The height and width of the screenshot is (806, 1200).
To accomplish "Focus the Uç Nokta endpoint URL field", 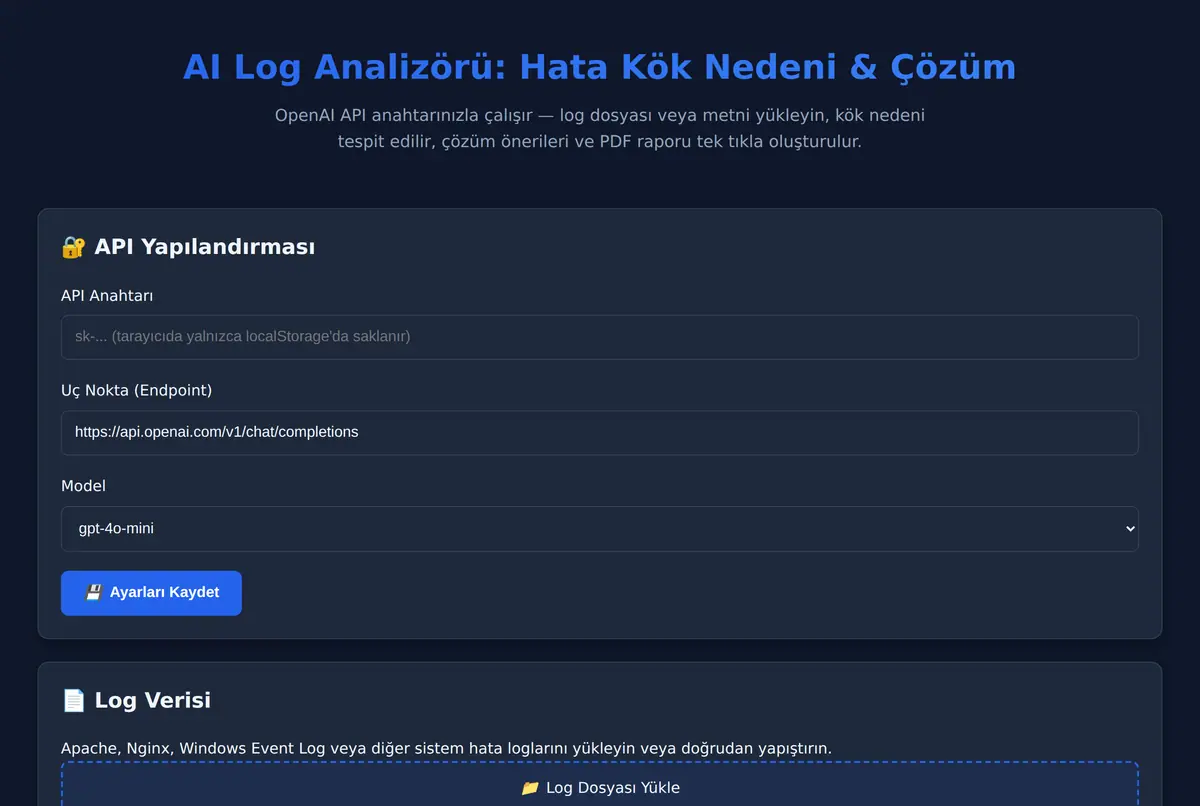I will 599,433.
